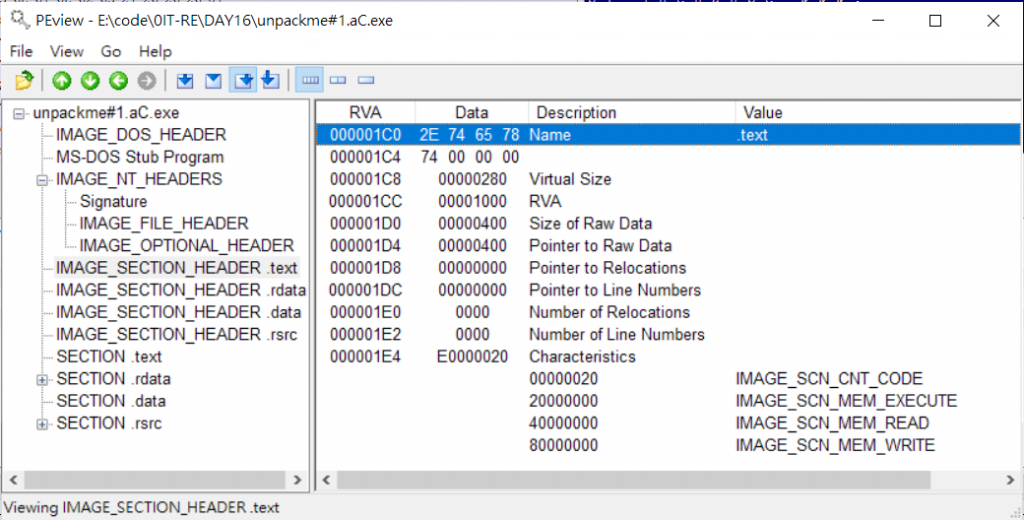Viewport: 1024px width, 520px height.
Task: Click the blue envelope-shaped toolbar icon
Action: pyautogui.click(x=214, y=80)
